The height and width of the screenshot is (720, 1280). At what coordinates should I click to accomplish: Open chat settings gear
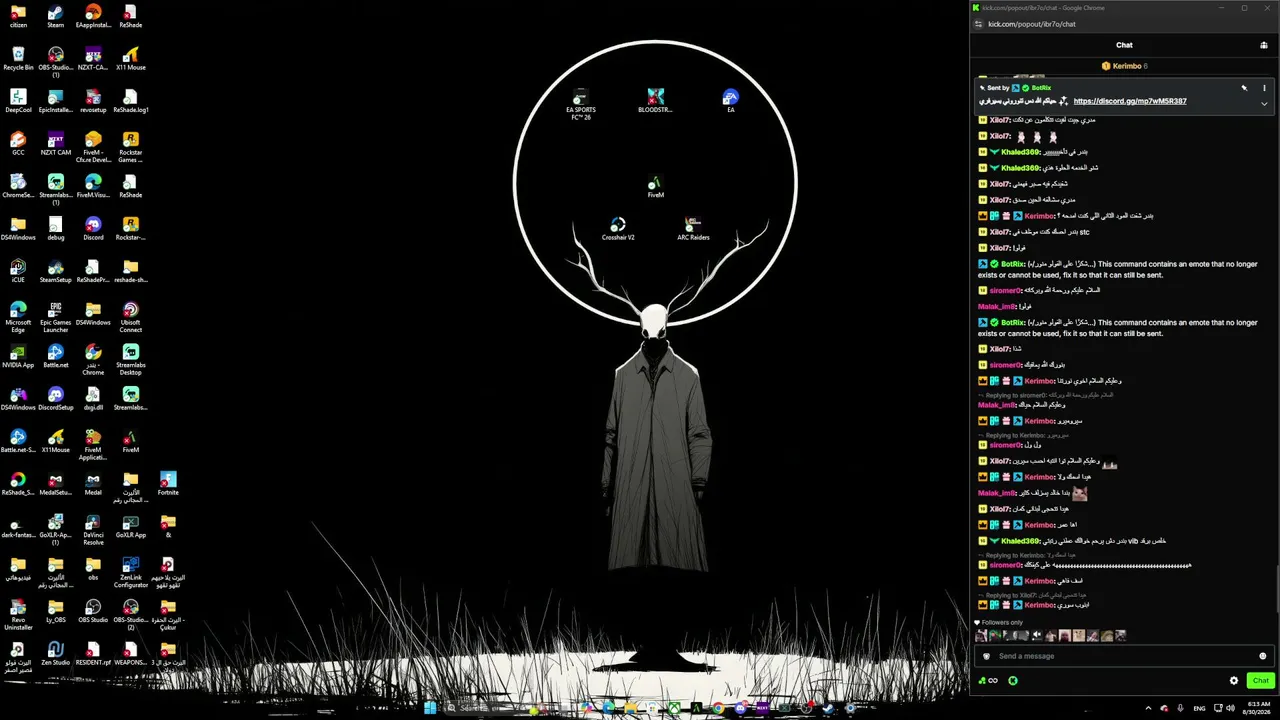1234,680
